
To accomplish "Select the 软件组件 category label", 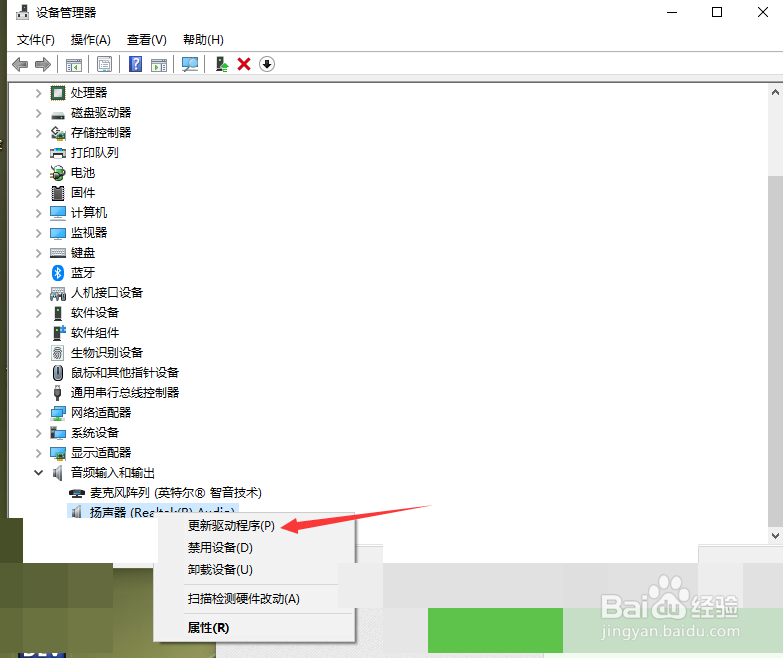I will tap(95, 332).
